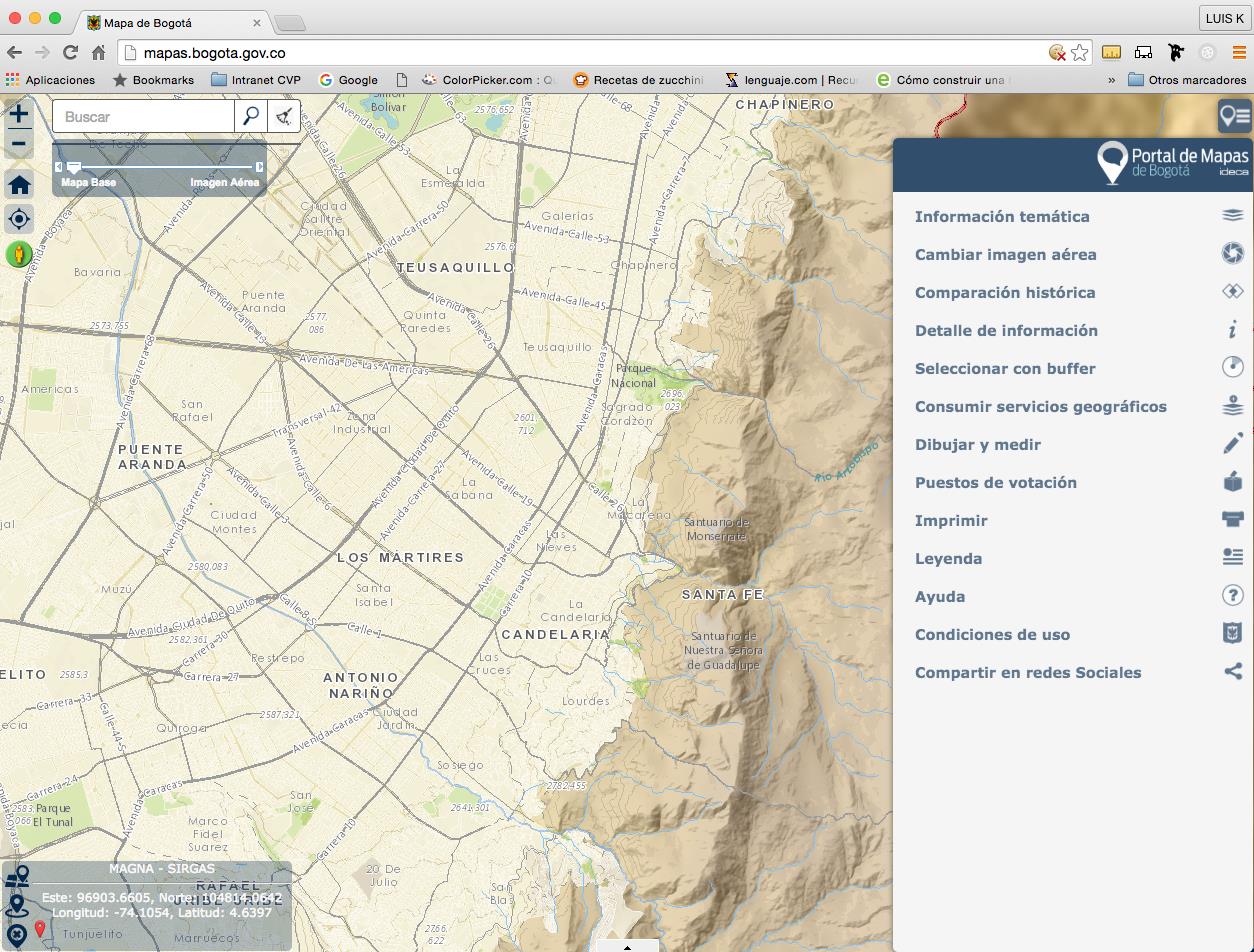This screenshot has width=1254, height=952.
Task: Click the pin-with-X remove marker icon
Action: [x=16, y=936]
